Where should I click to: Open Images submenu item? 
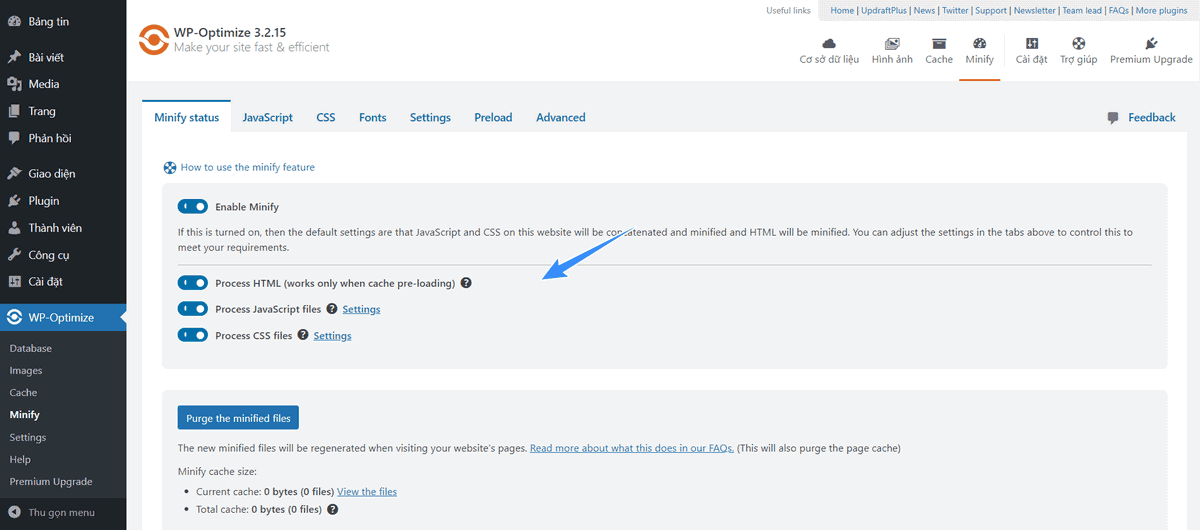tap(26, 371)
